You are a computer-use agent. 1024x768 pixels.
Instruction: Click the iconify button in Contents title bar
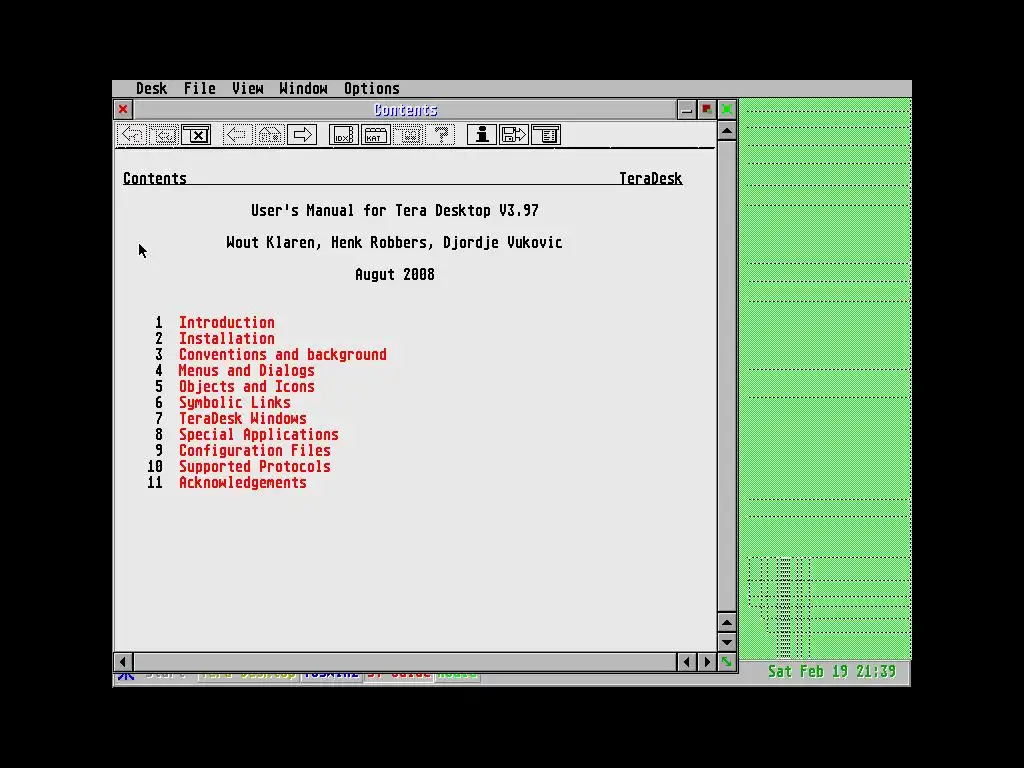click(686, 110)
